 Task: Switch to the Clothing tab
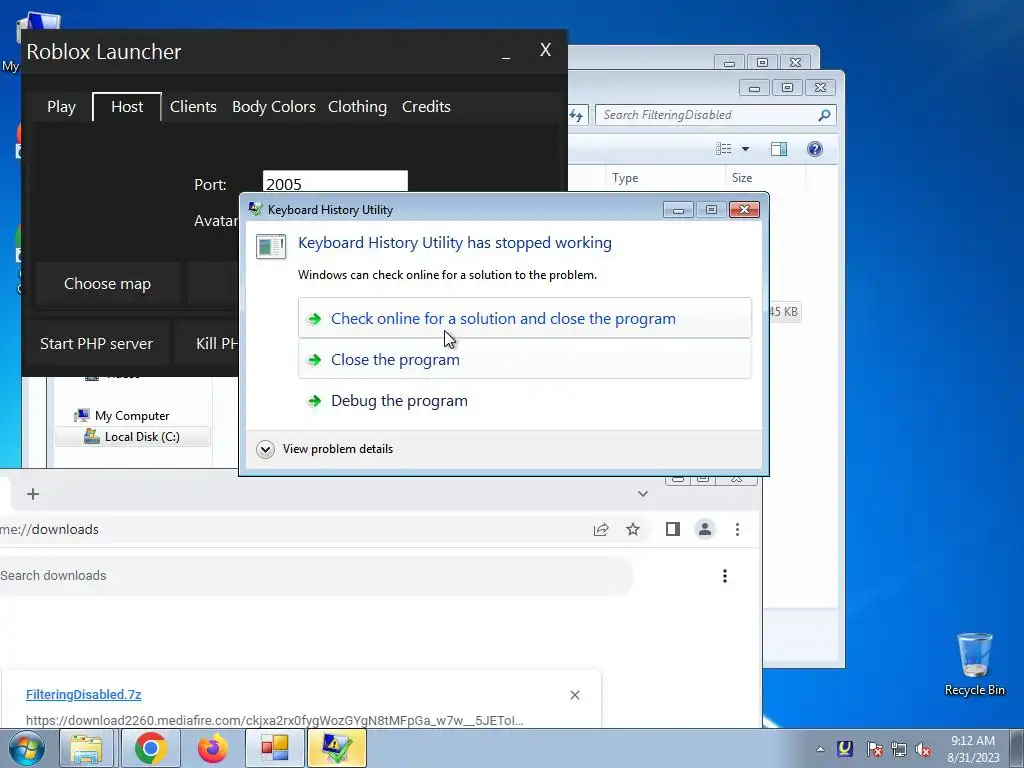[357, 106]
